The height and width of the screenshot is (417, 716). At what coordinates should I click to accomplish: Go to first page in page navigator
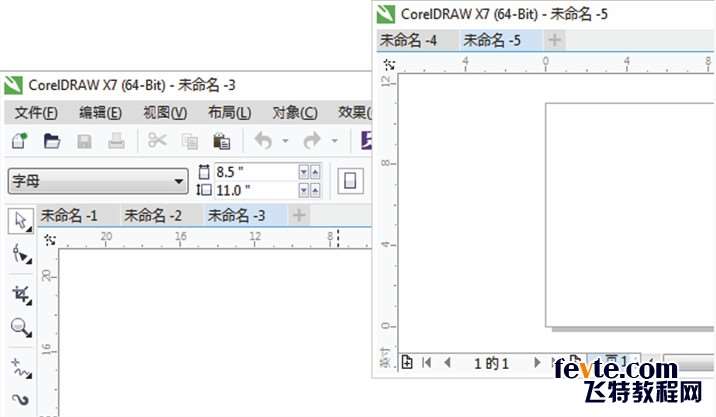click(x=427, y=363)
